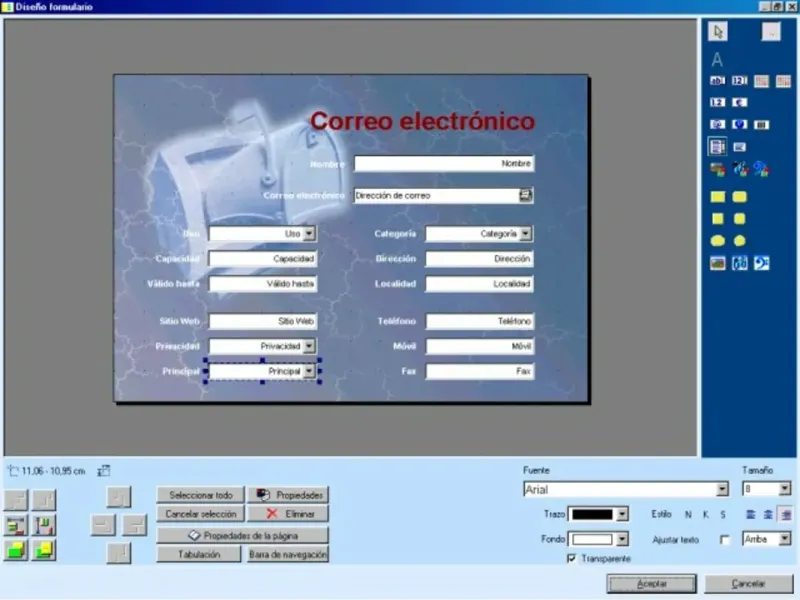Open the Fuente font dropdown
The image size is (800, 600).
click(x=722, y=489)
